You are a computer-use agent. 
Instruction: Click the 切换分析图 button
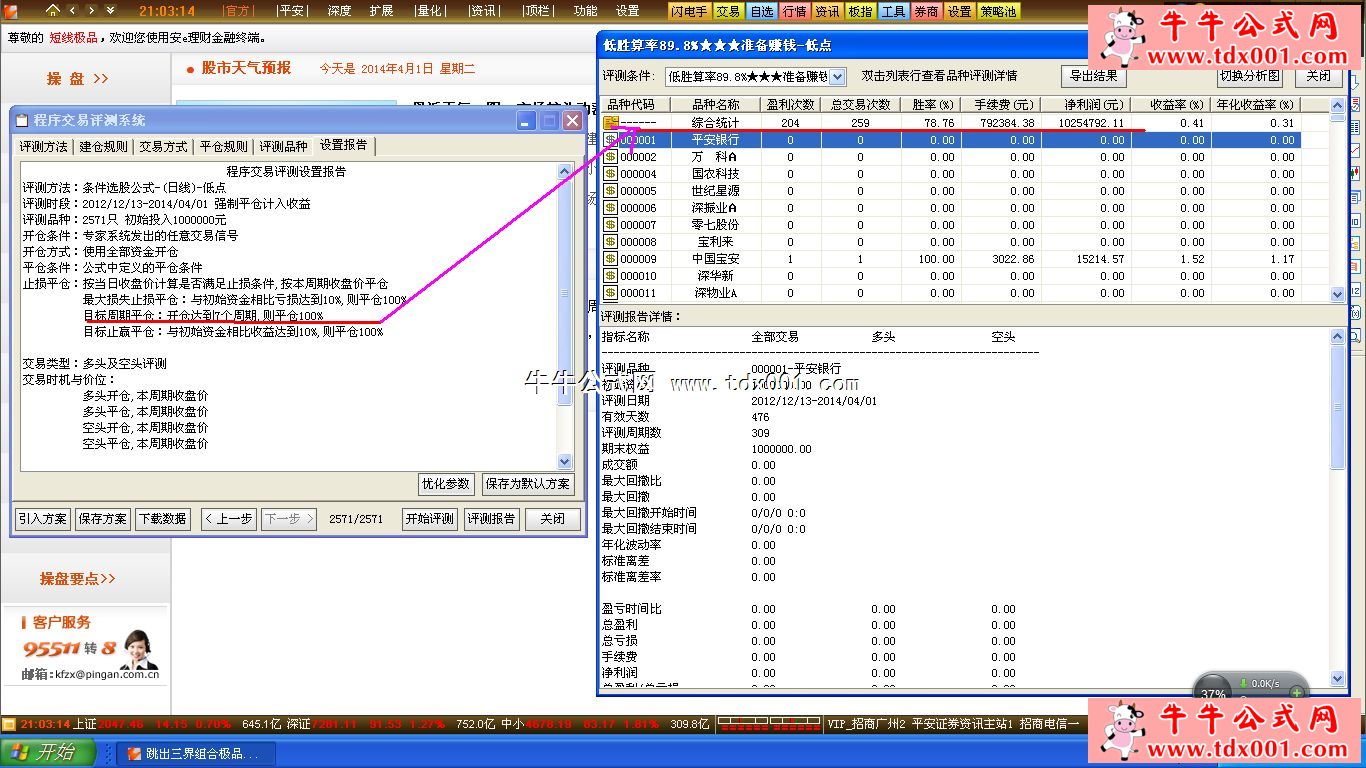[x=1250, y=76]
